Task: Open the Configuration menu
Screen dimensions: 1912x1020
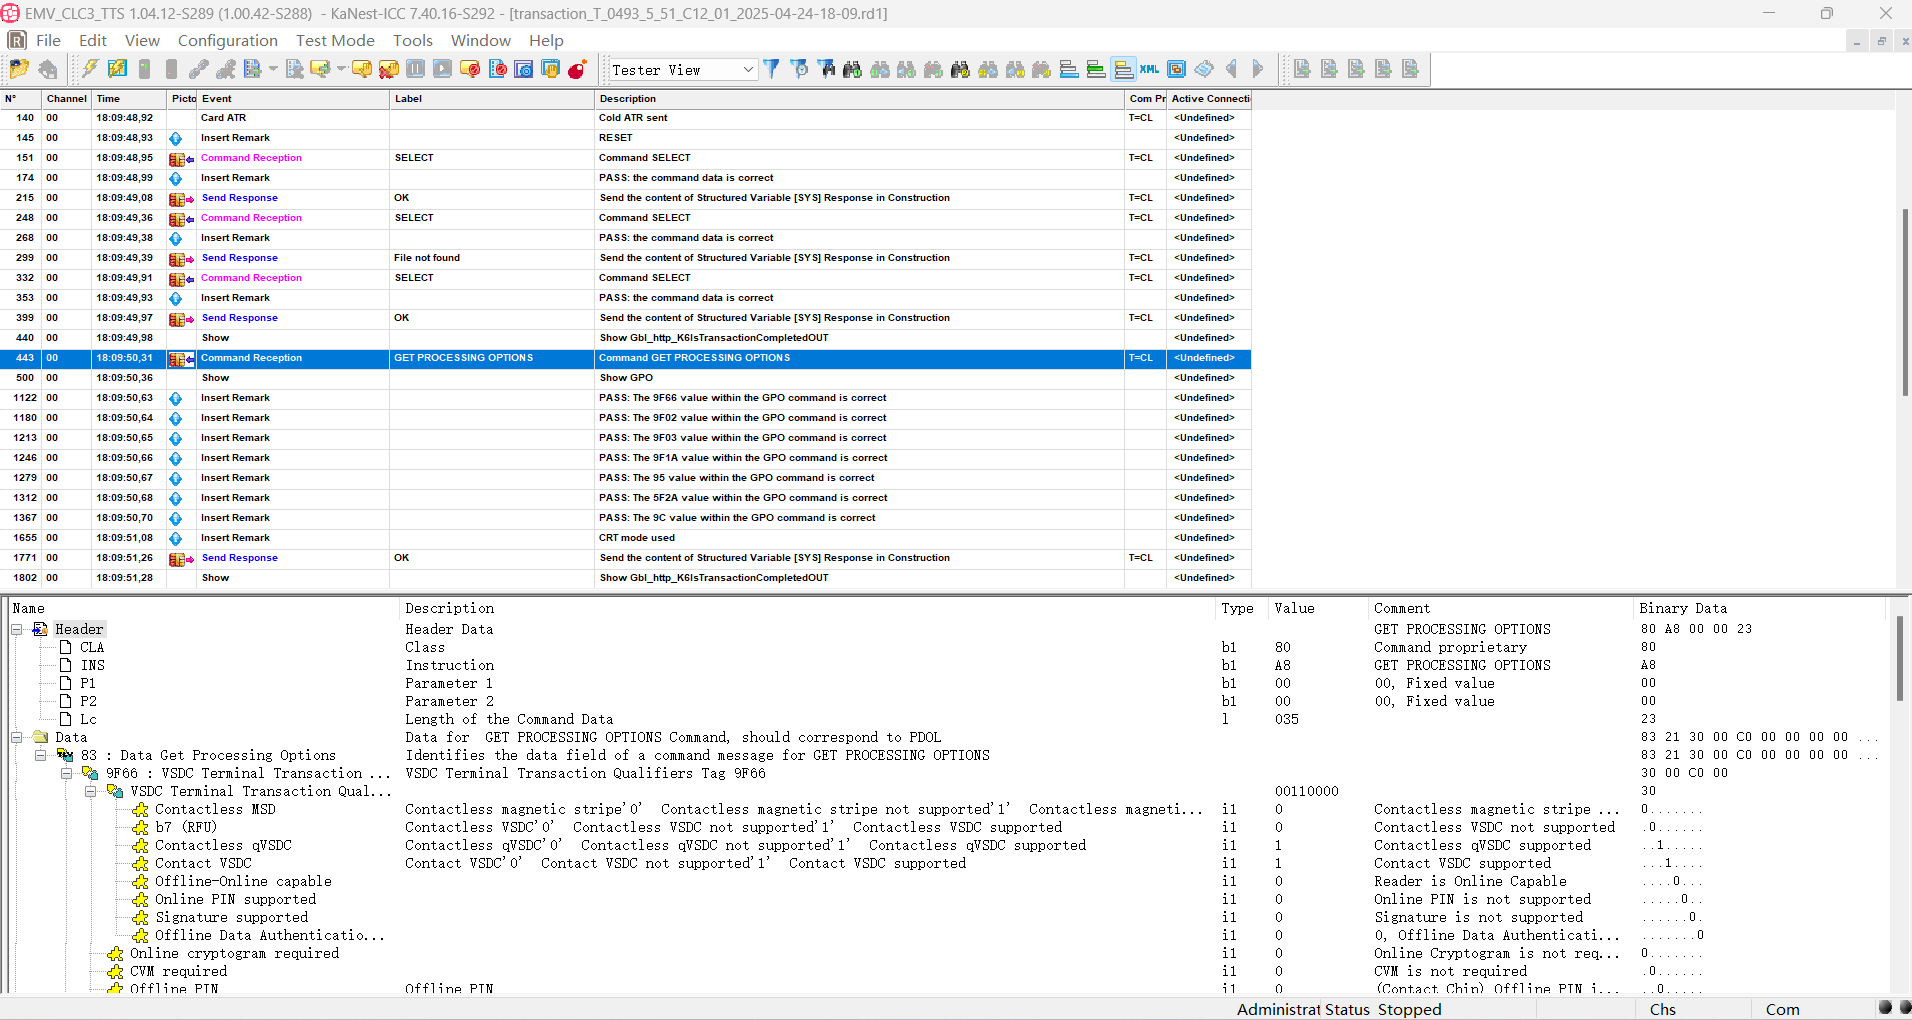Action: point(227,40)
